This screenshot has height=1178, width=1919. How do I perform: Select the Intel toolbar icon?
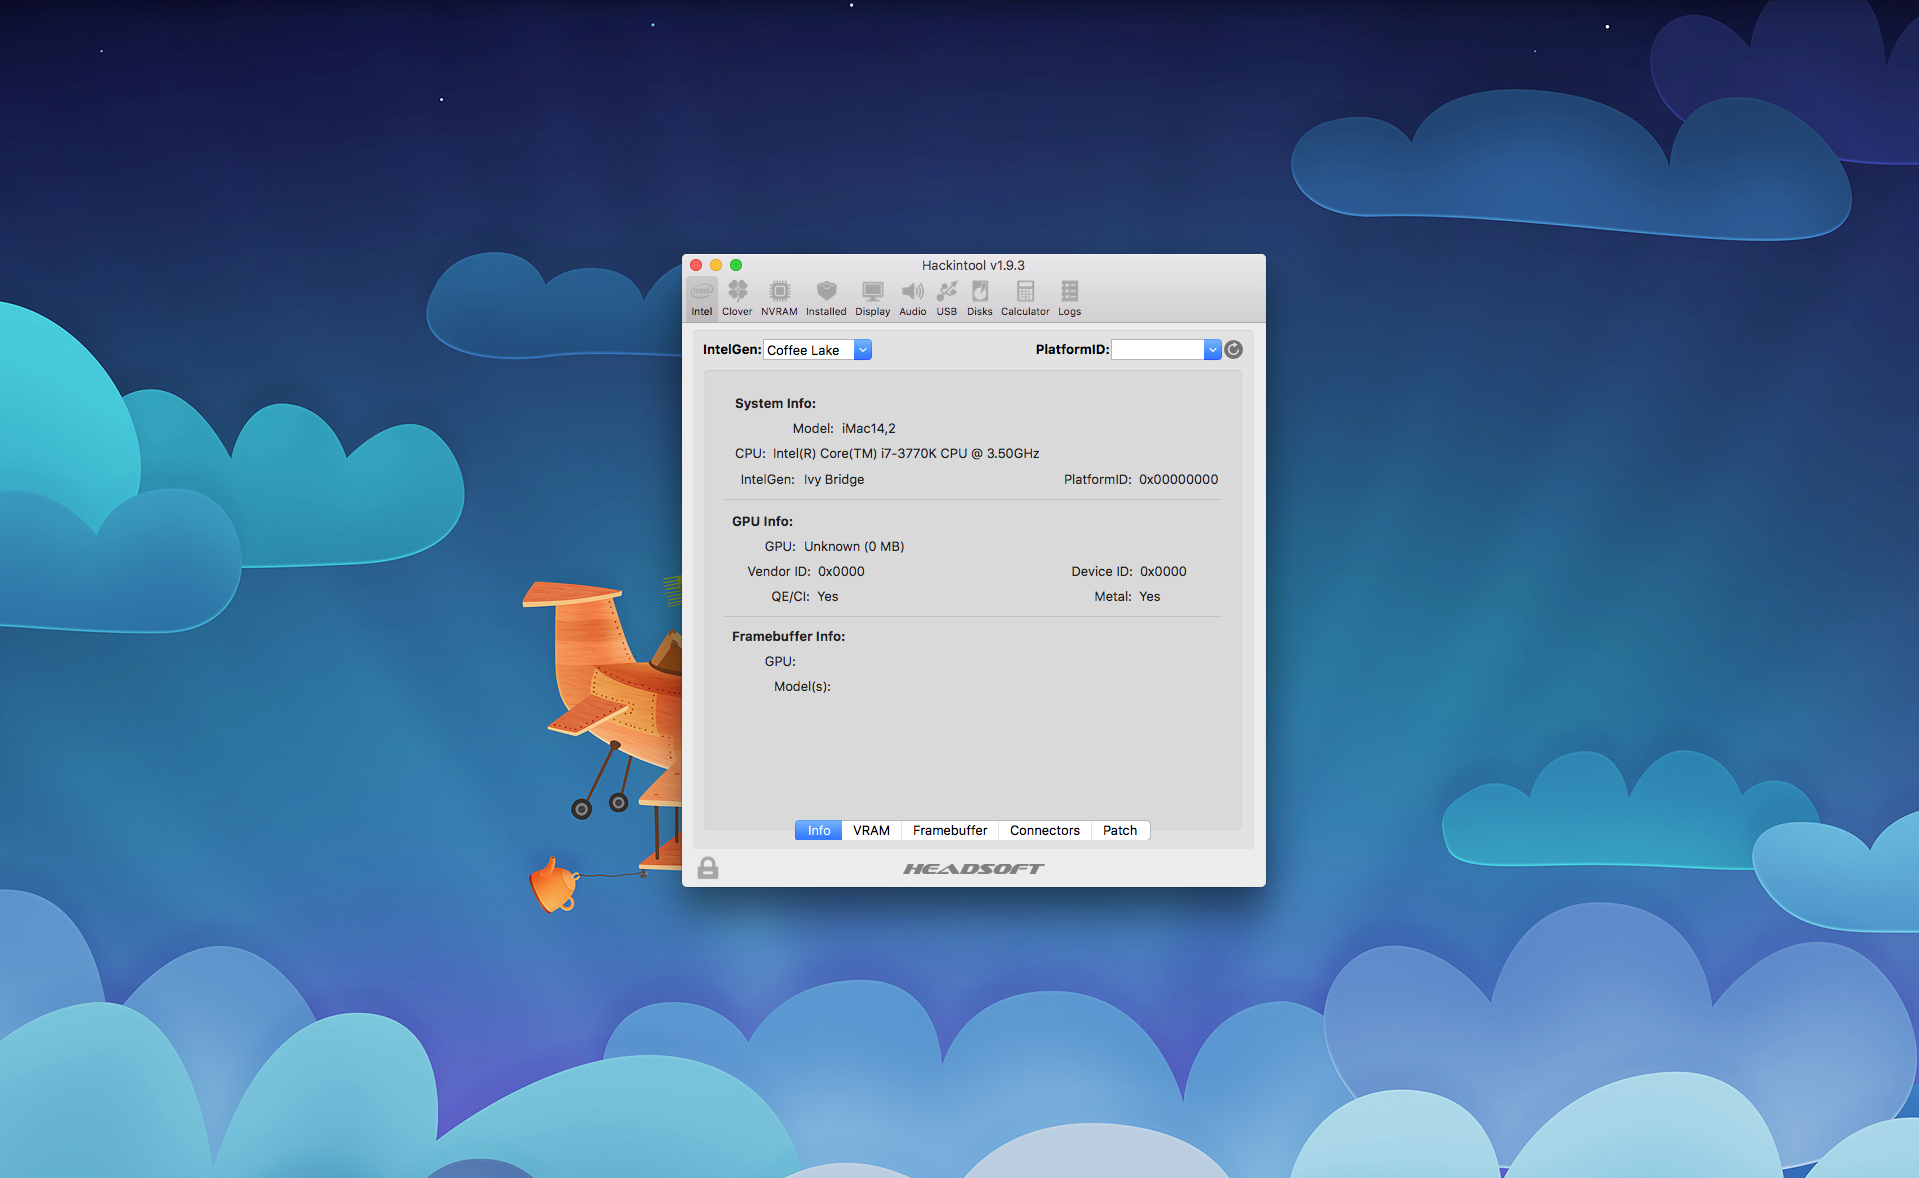pos(702,298)
